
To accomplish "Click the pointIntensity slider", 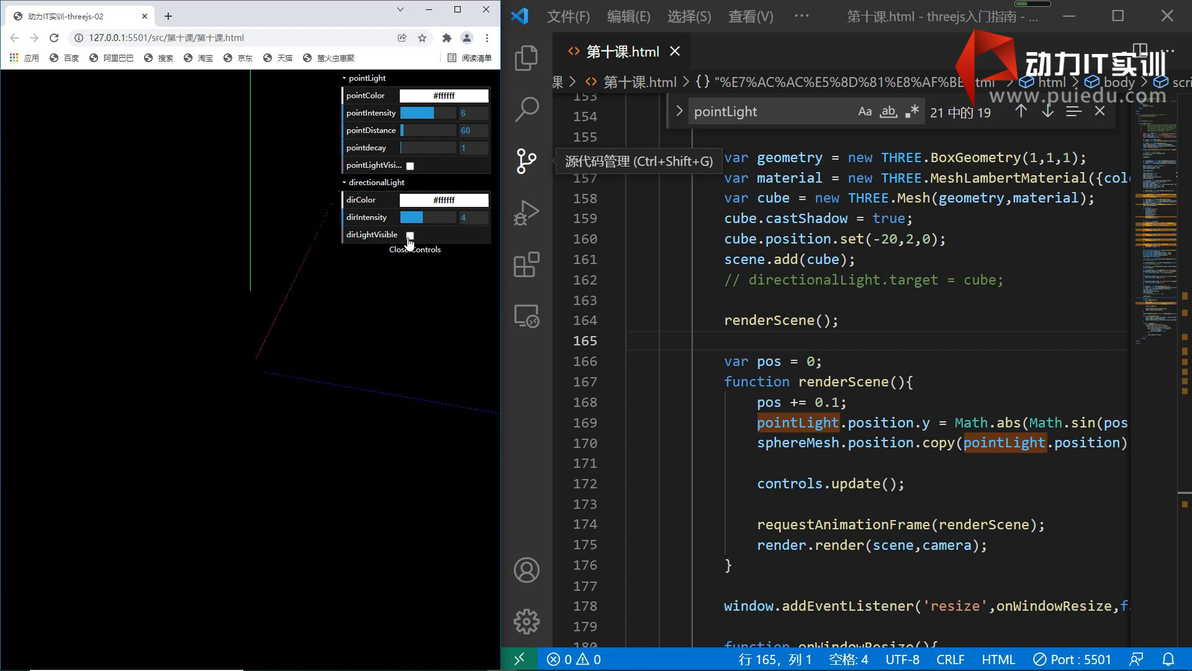I will [428, 113].
